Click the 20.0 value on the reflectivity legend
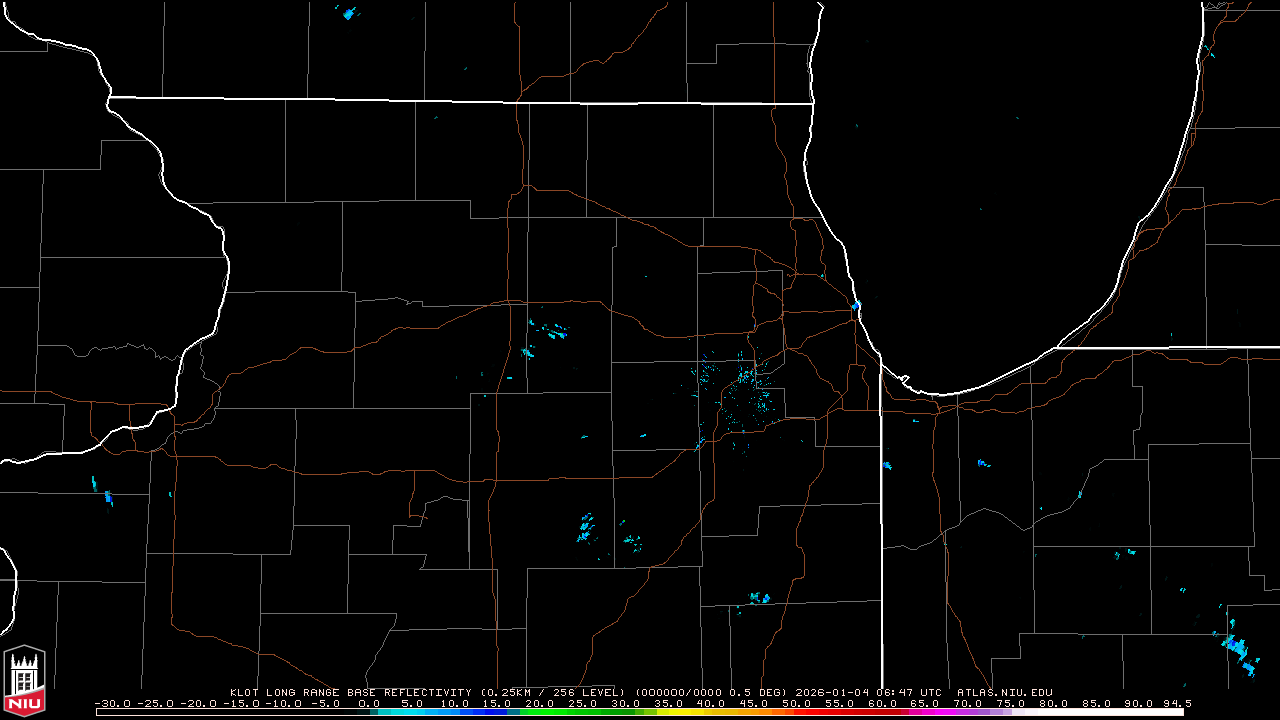 pos(540,703)
